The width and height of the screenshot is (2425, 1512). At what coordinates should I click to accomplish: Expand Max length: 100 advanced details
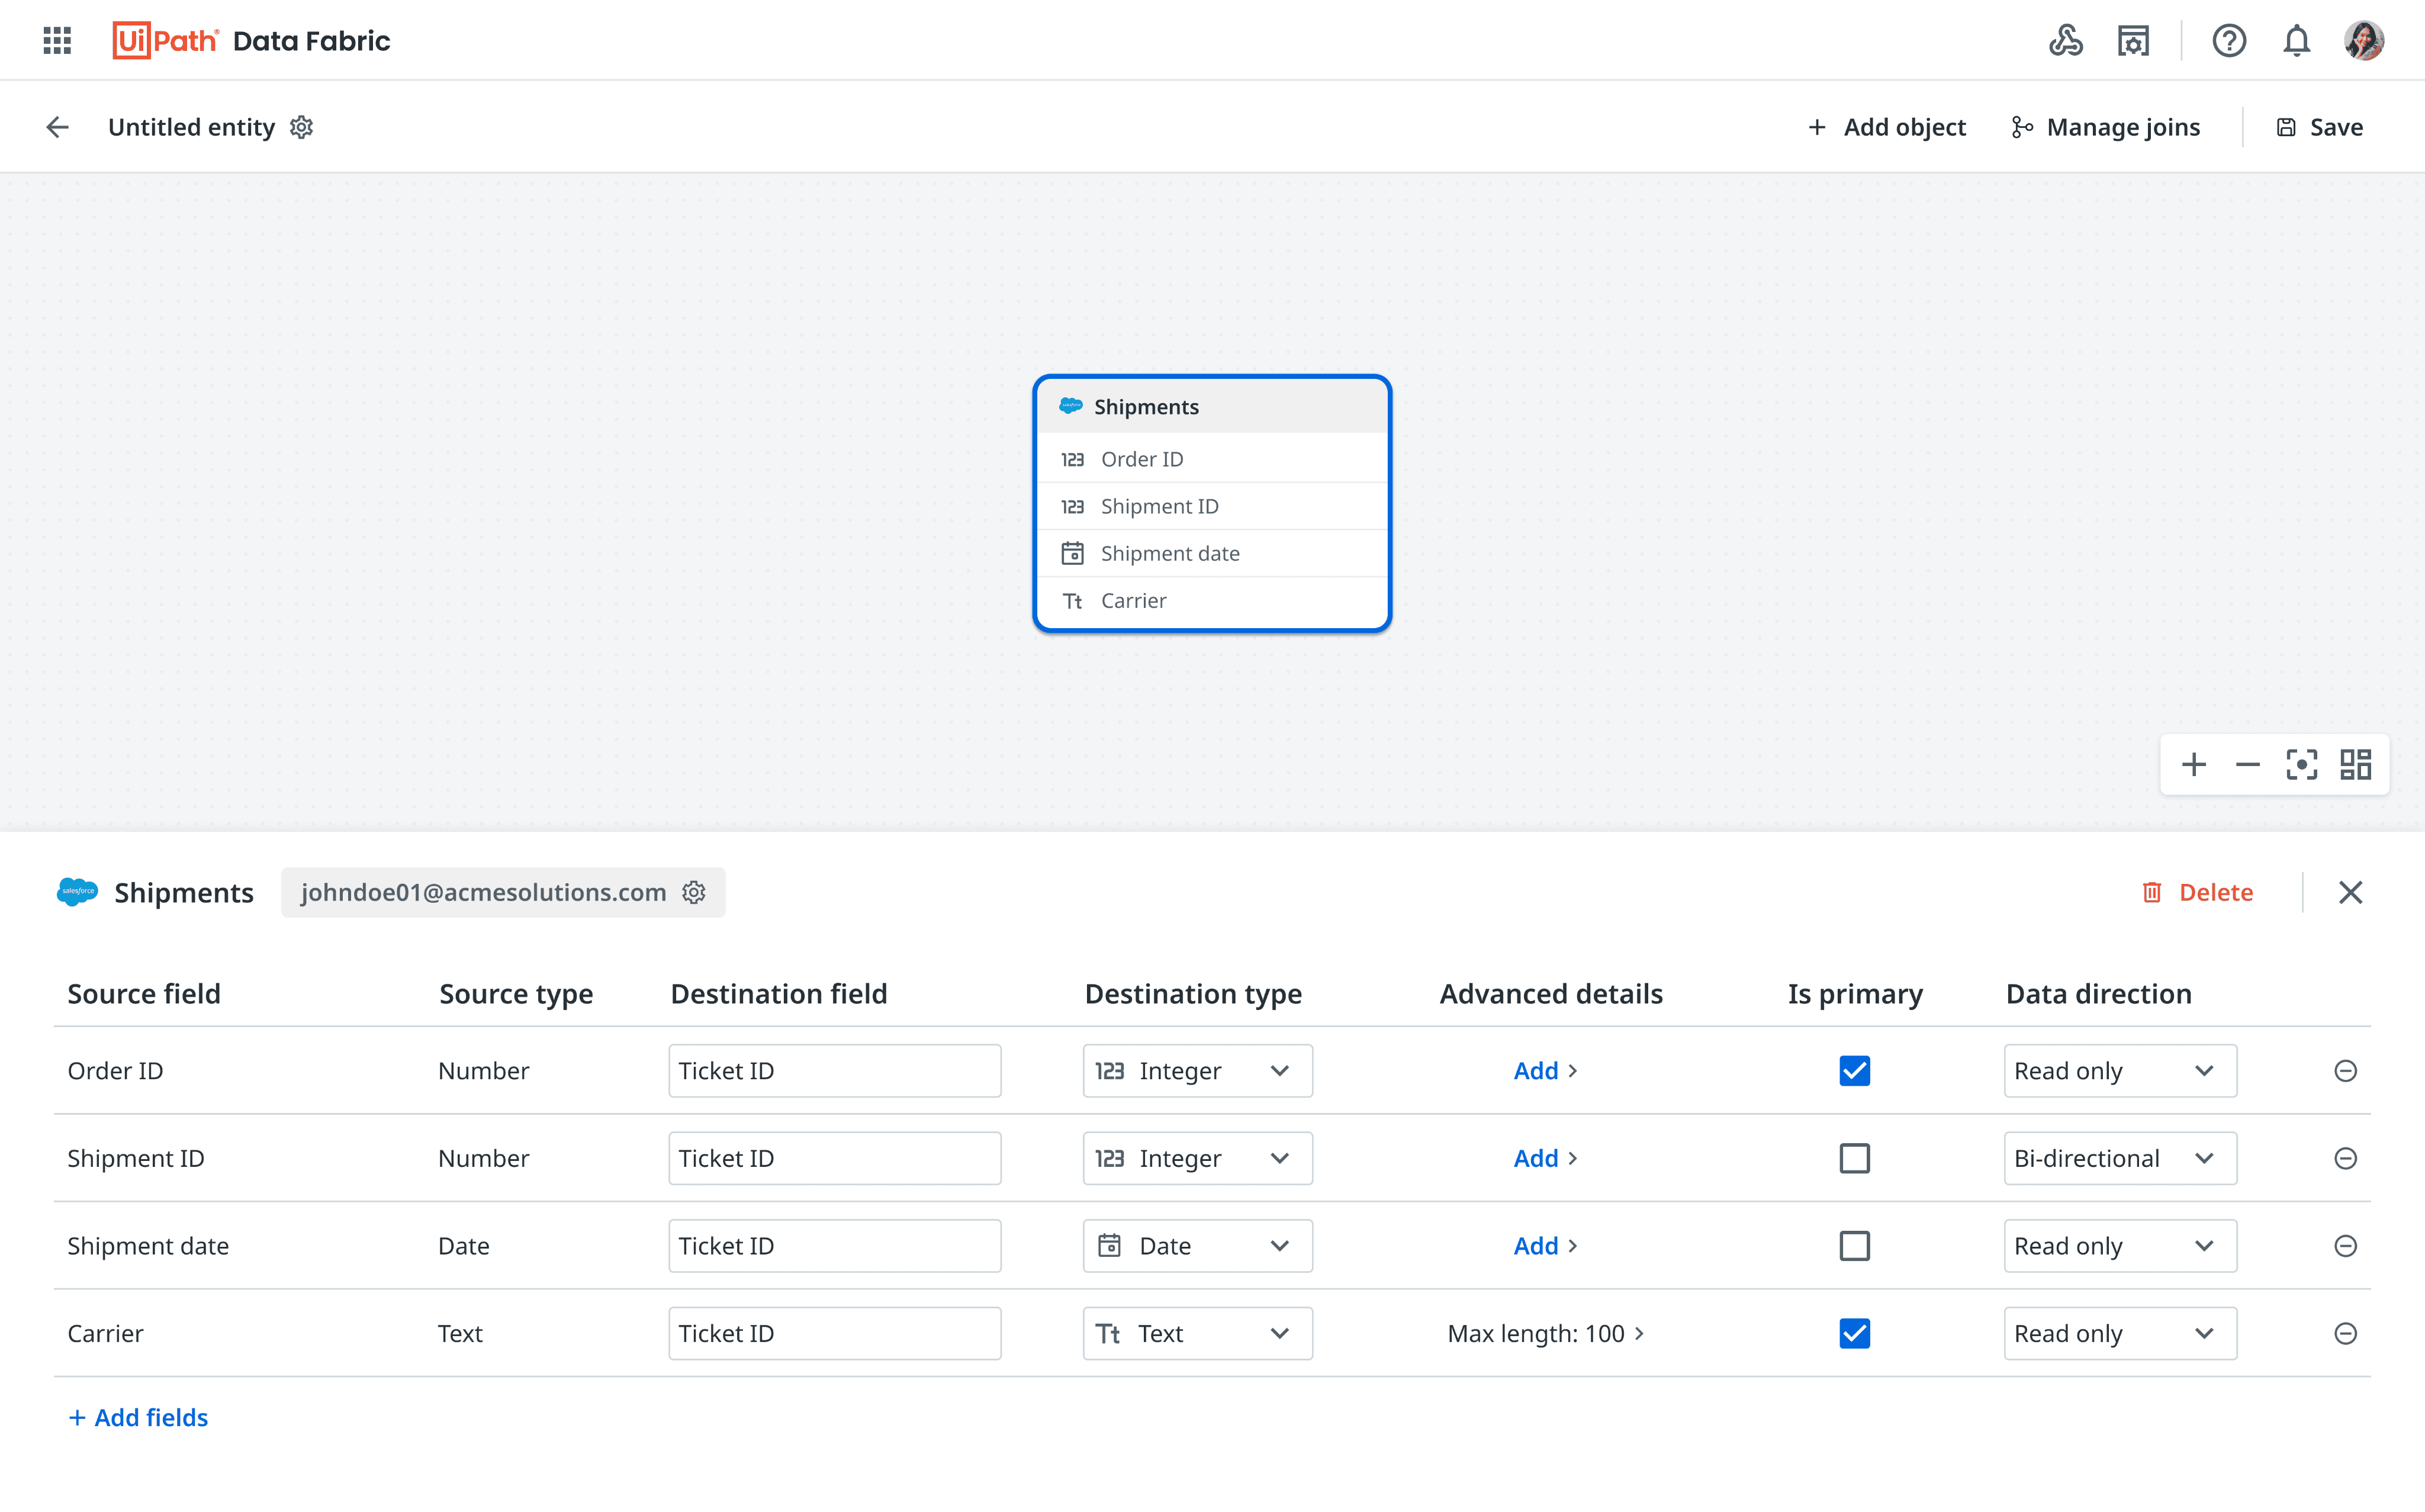point(1545,1333)
